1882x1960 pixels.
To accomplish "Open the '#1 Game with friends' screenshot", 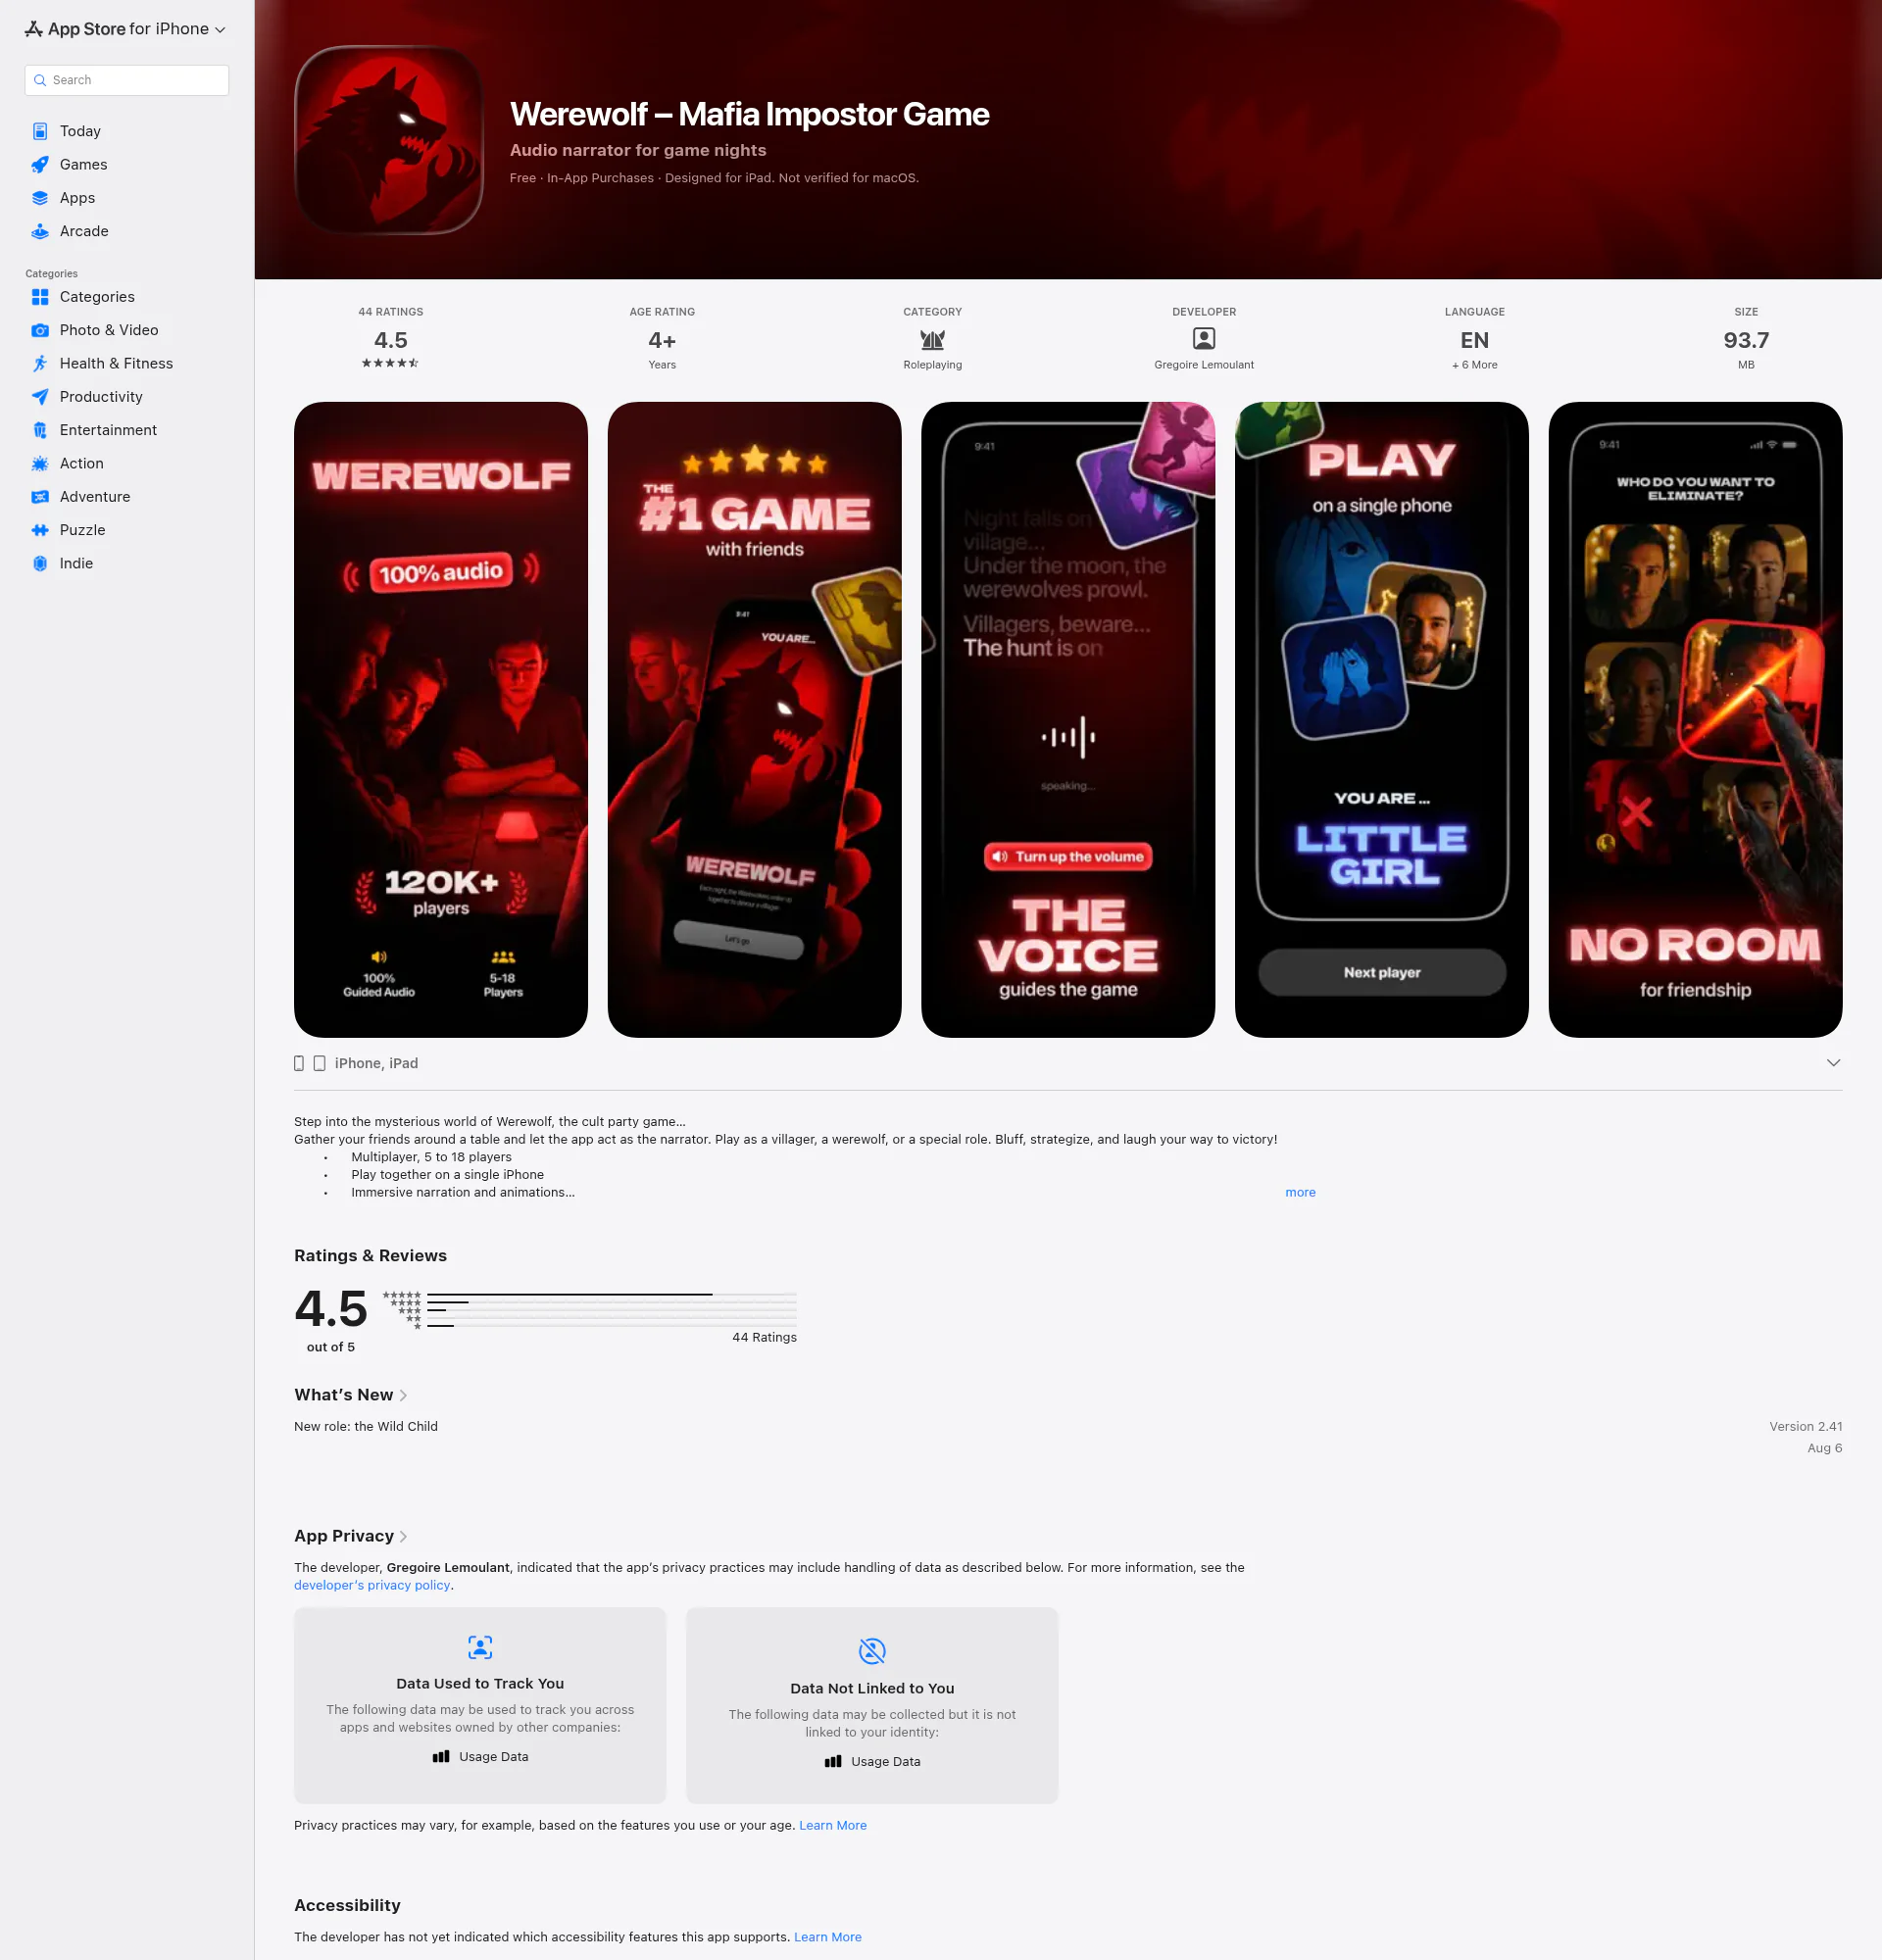I will pos(754,720).
